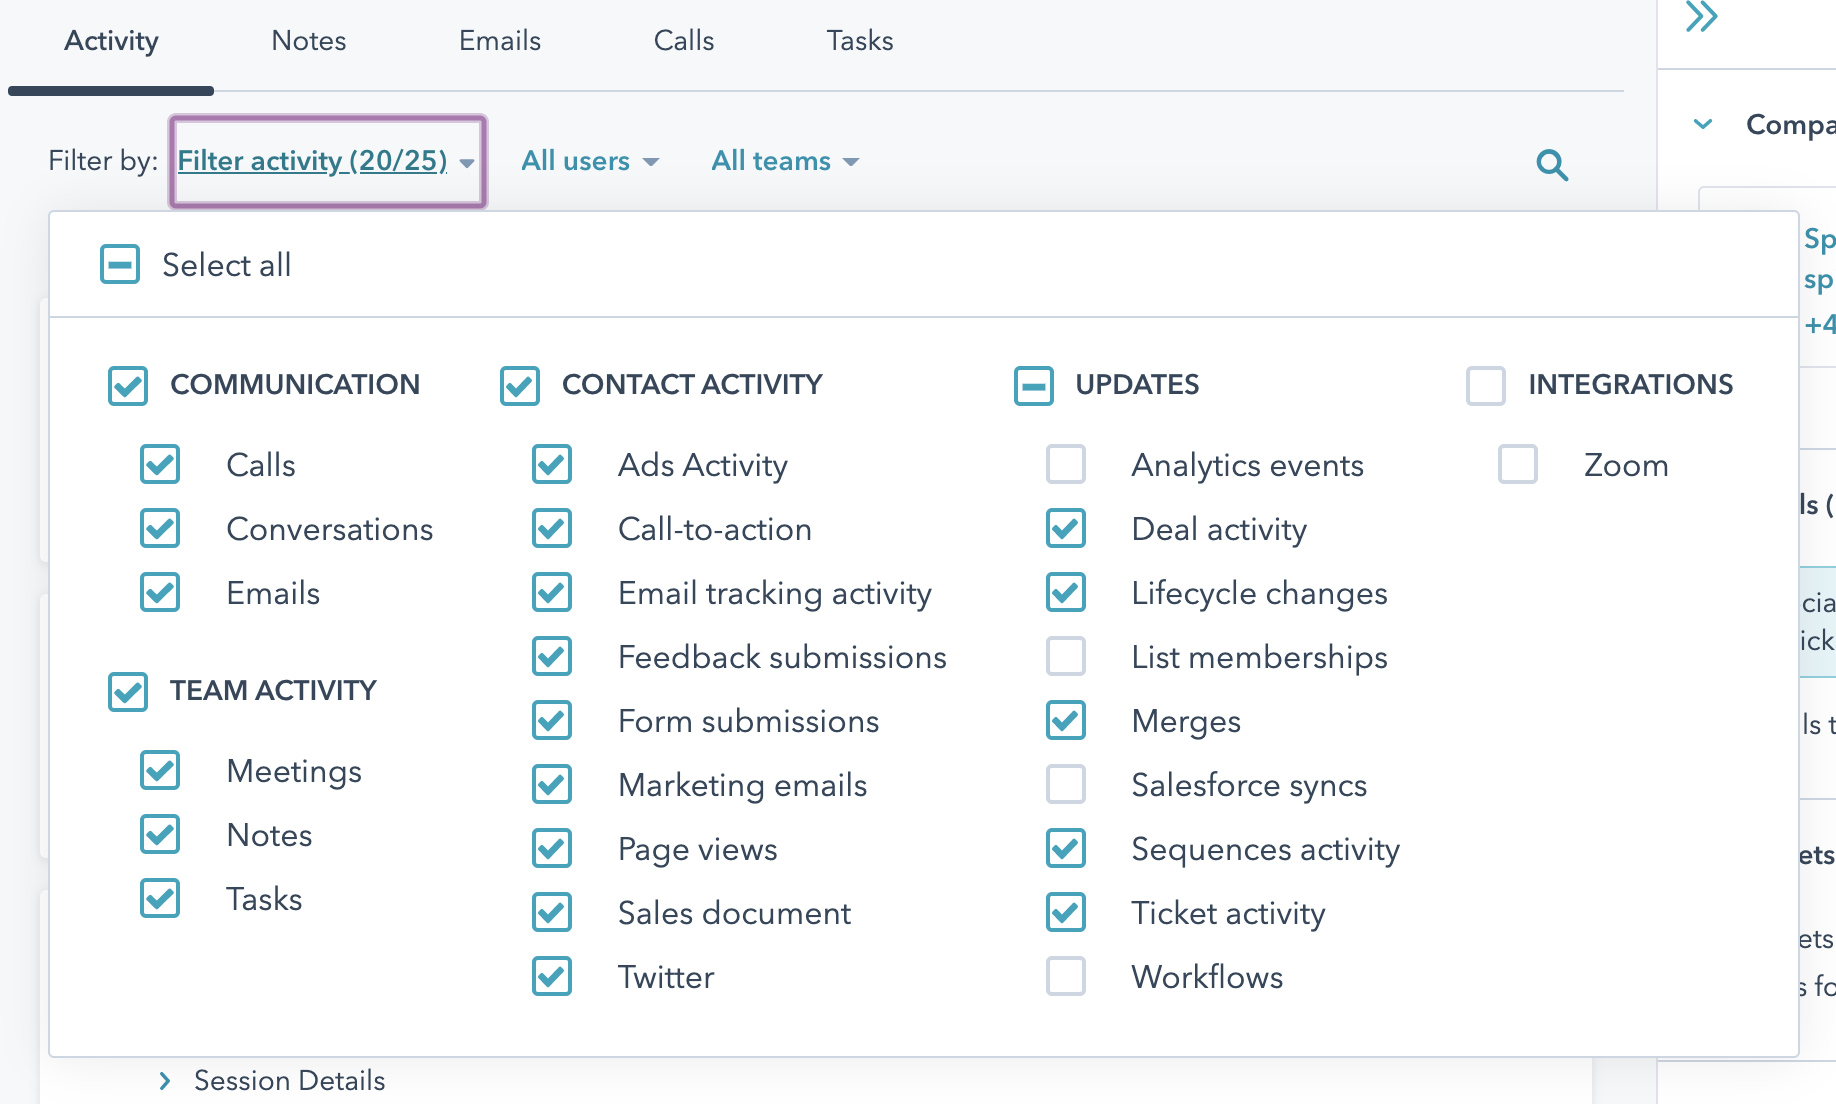Open the Calls tab

[x=683, y=41]
